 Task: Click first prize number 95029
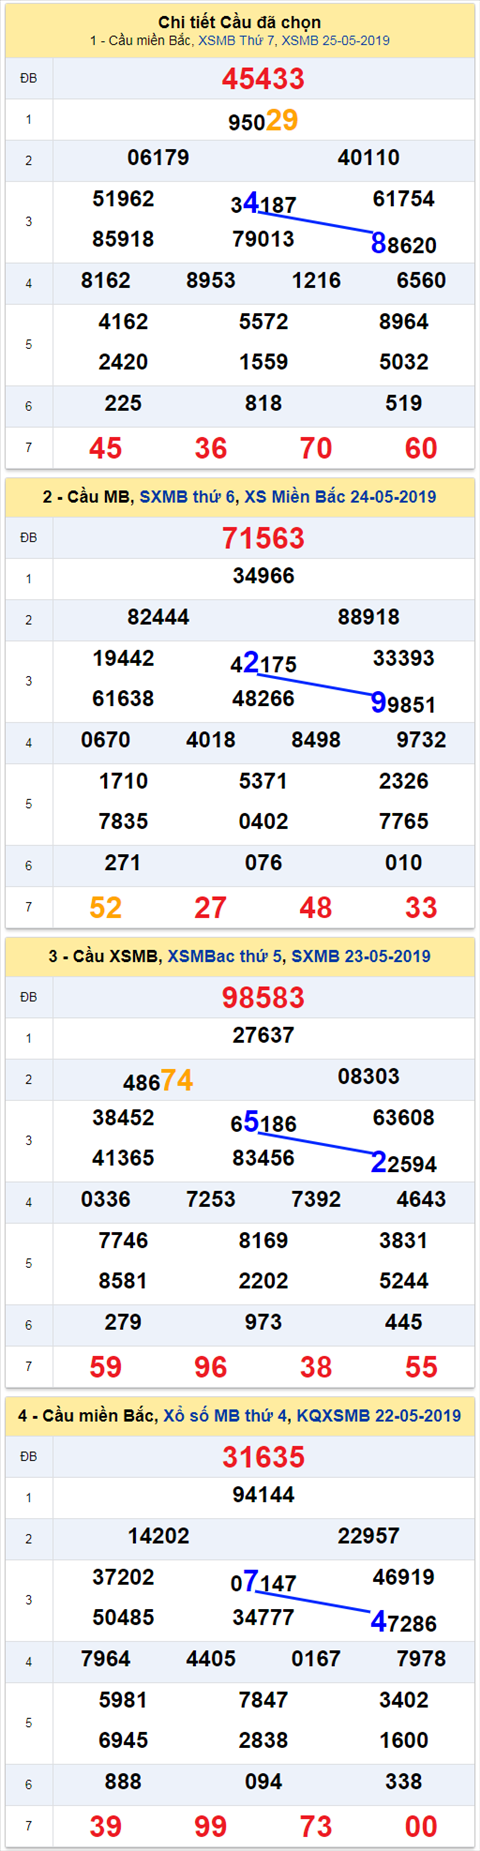[263, 120]
